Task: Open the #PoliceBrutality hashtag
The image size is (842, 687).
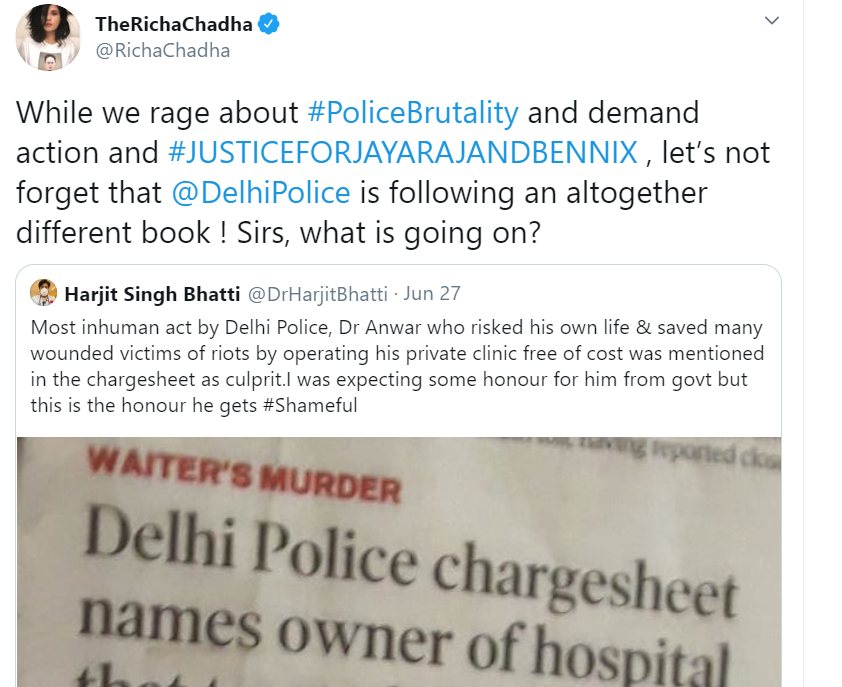Action: pos(413,113)
